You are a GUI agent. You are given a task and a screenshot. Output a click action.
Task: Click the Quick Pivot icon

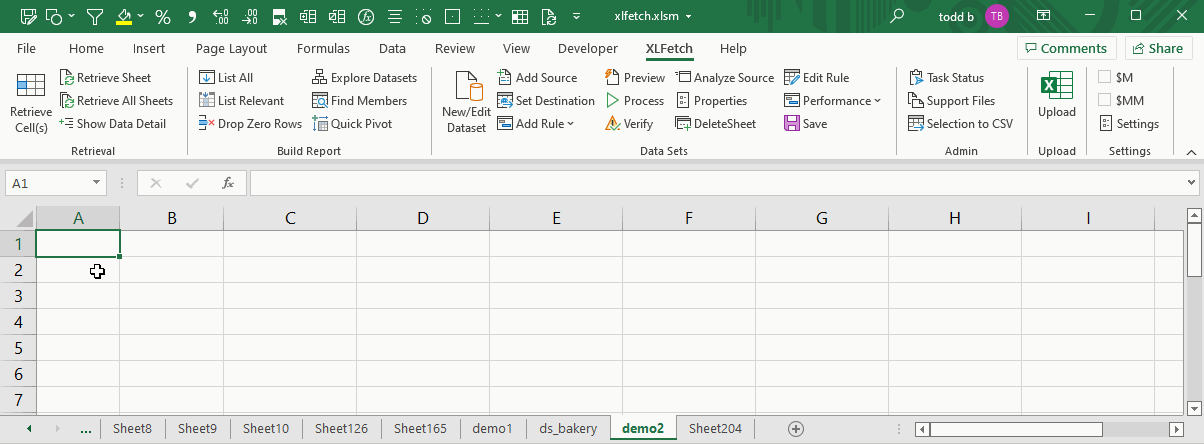pos(320,124)
